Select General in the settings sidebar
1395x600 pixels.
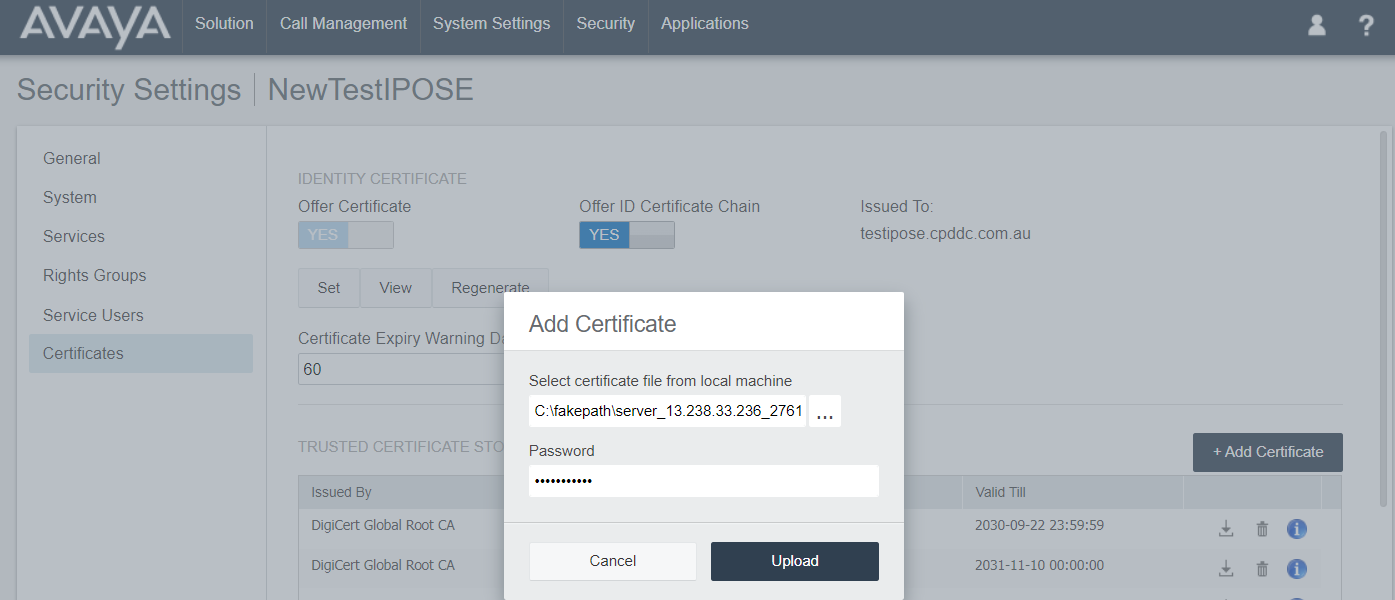[x=140, y=158]
